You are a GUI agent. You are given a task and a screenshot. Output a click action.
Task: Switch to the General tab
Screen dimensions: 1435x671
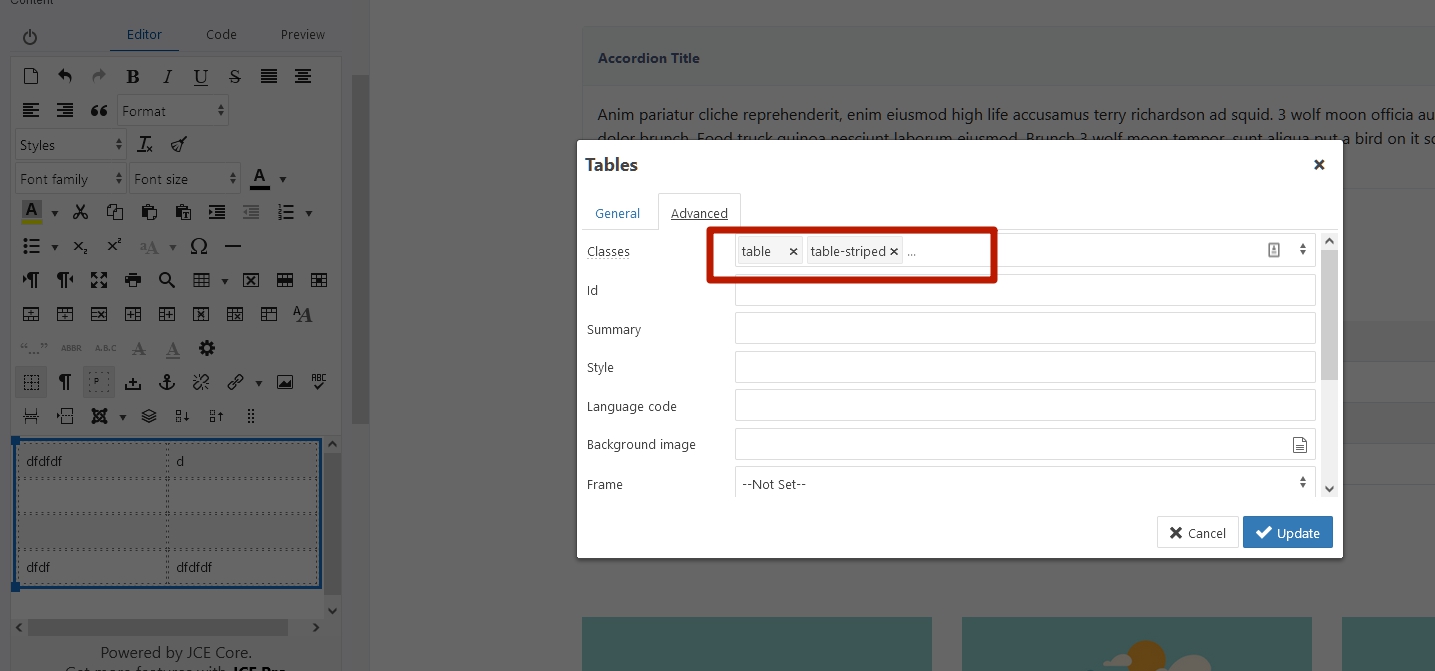coord(617,213)
